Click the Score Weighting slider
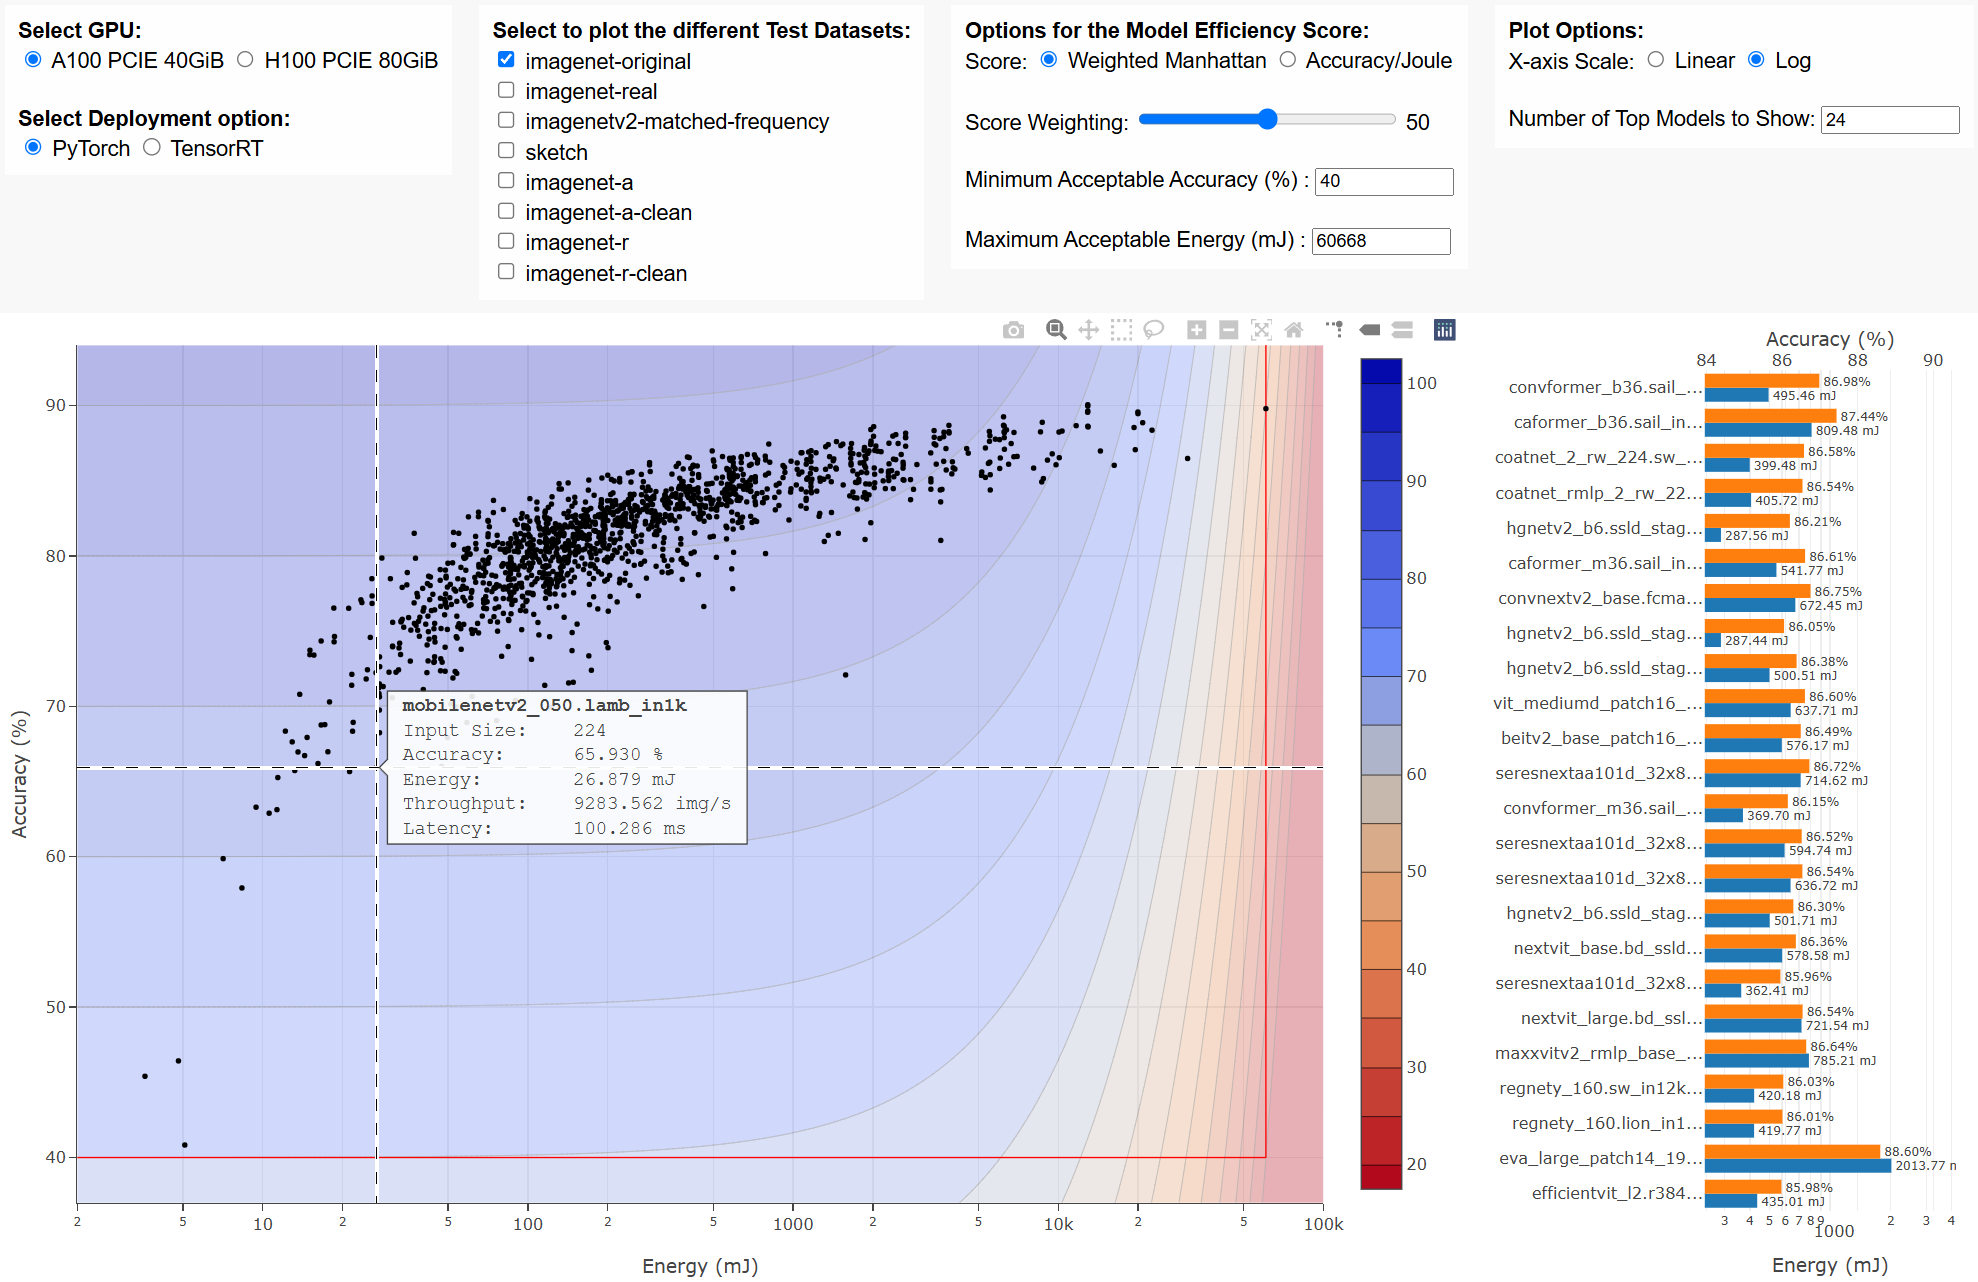 (x=1266, y=120)
